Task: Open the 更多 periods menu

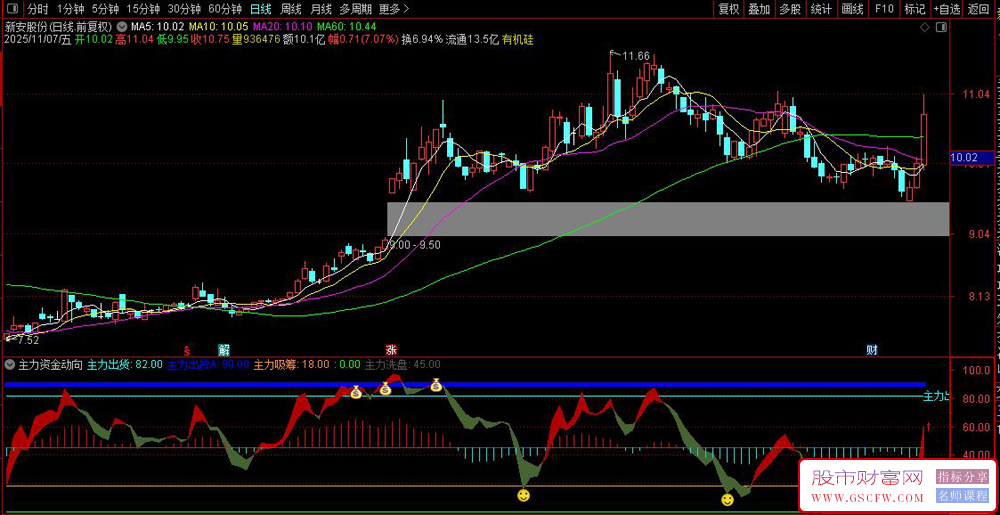Action: (393, 9)
